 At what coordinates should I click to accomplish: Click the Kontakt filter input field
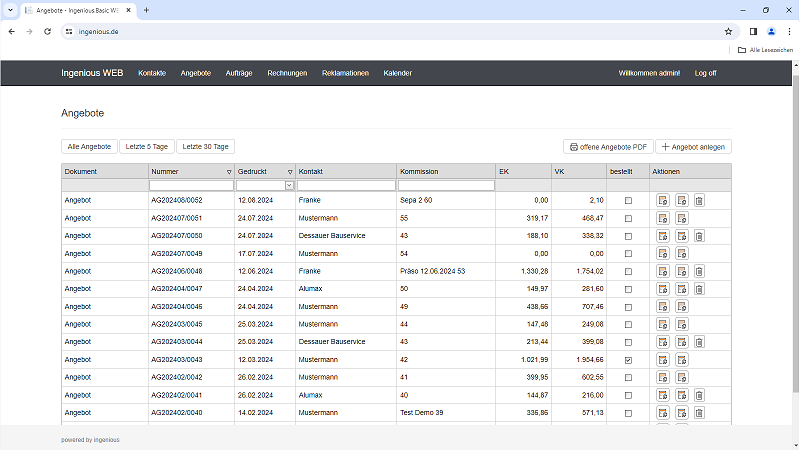pos(346,185)
